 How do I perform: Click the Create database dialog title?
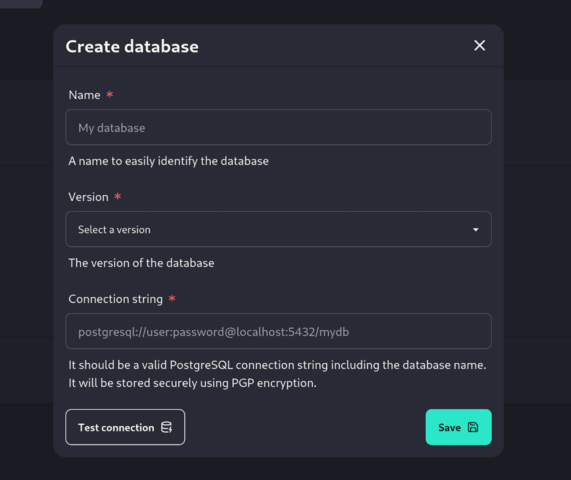point(132,46)
